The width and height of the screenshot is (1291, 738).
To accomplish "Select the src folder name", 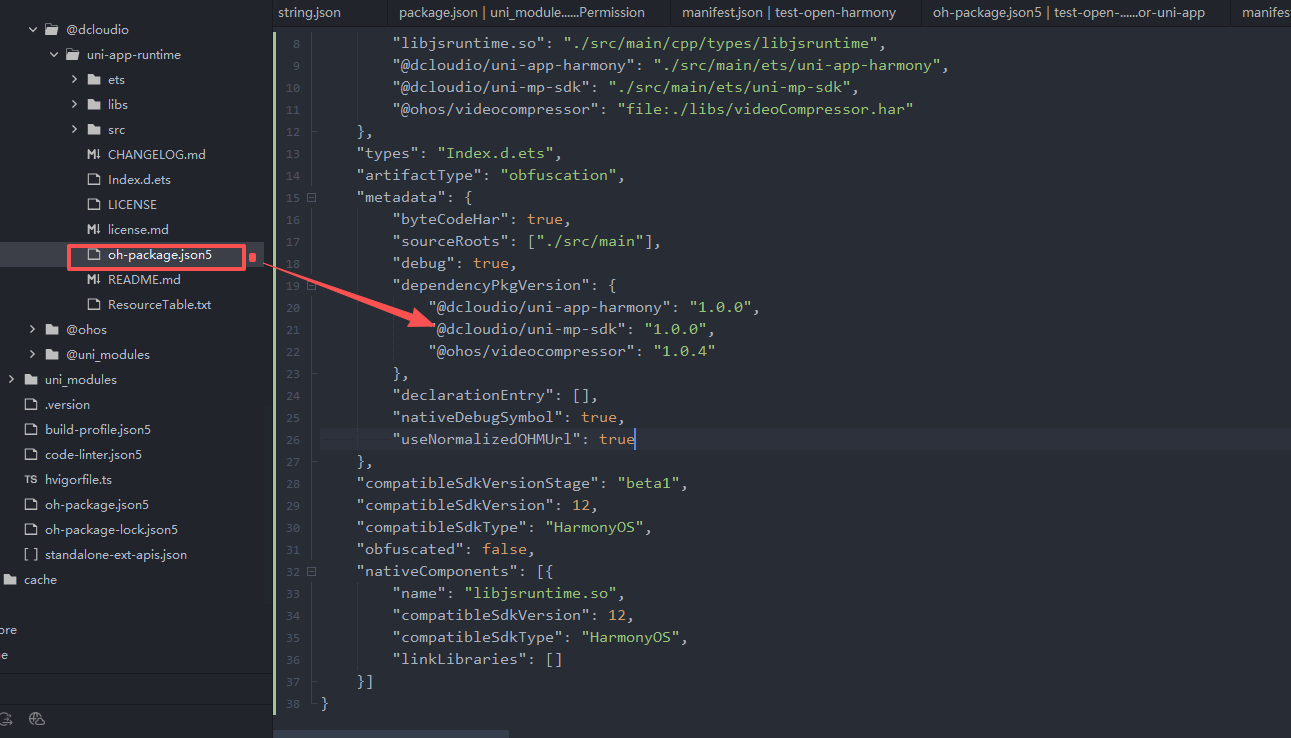I will [x=117, y=129].
